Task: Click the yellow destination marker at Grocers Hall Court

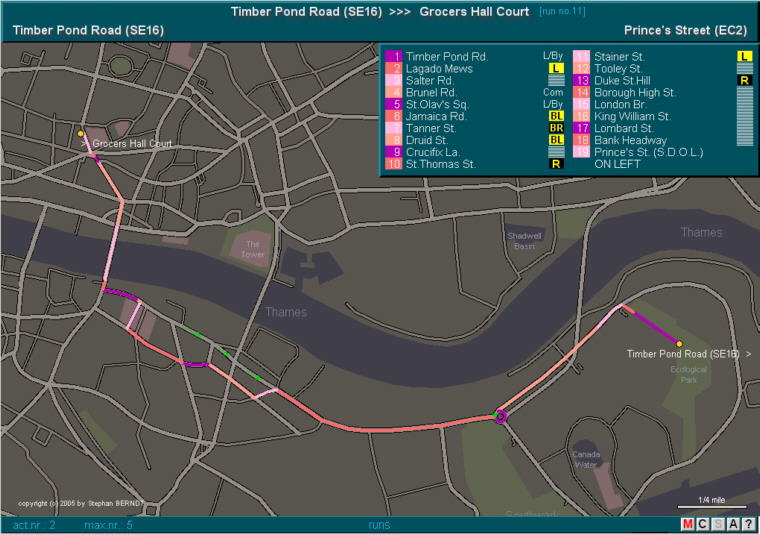Action: (x=81, y=133)
